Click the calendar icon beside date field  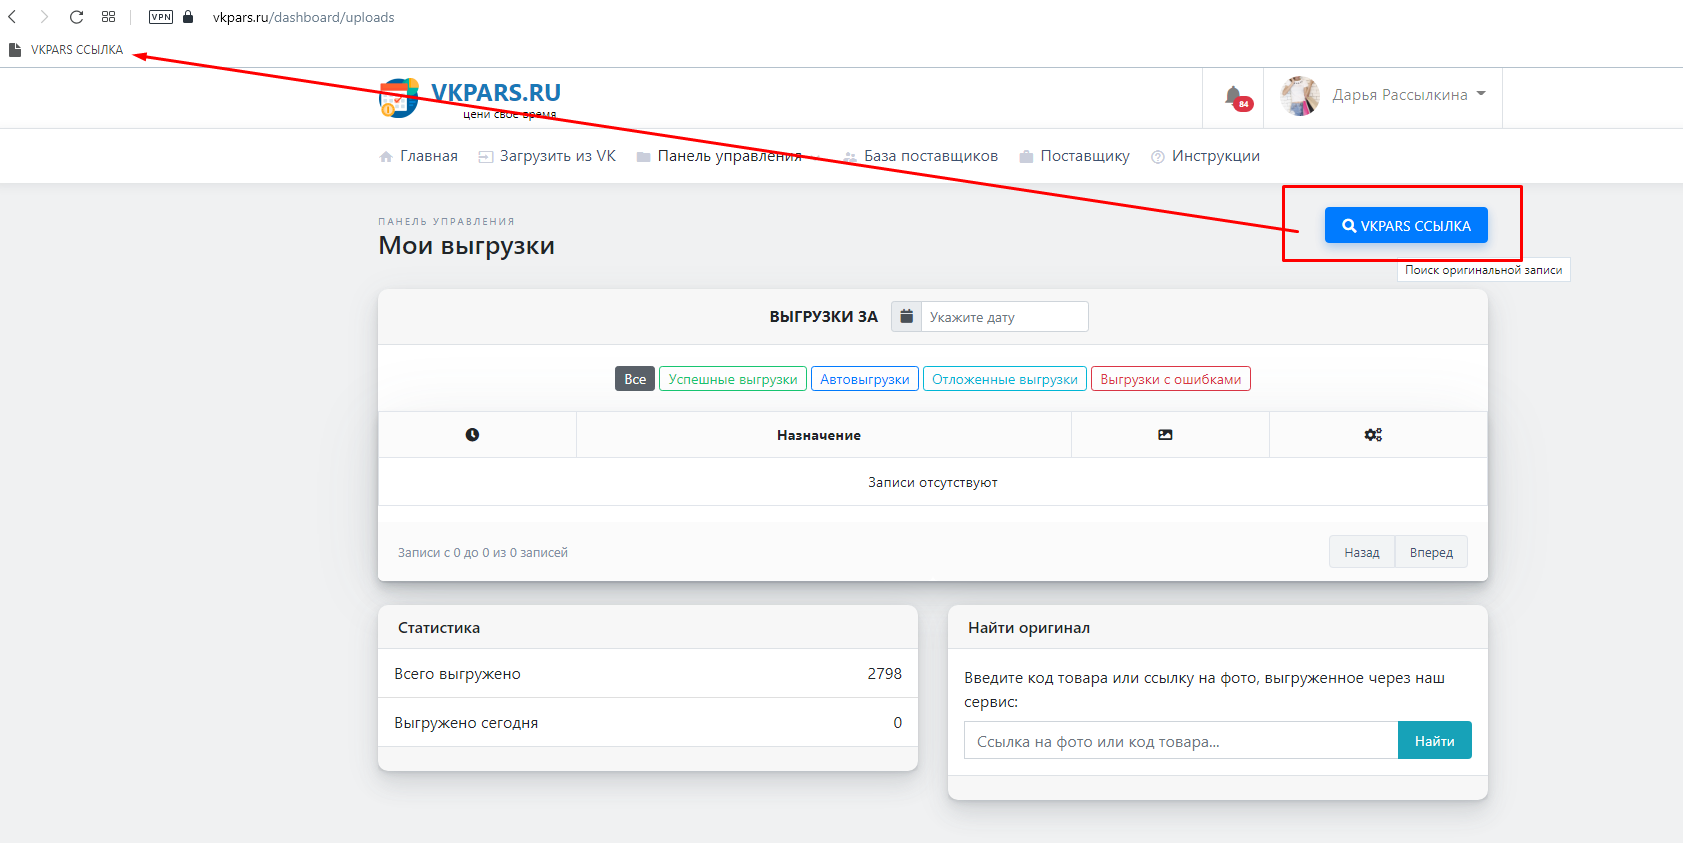pyautogui.click(x=906, y=317)
